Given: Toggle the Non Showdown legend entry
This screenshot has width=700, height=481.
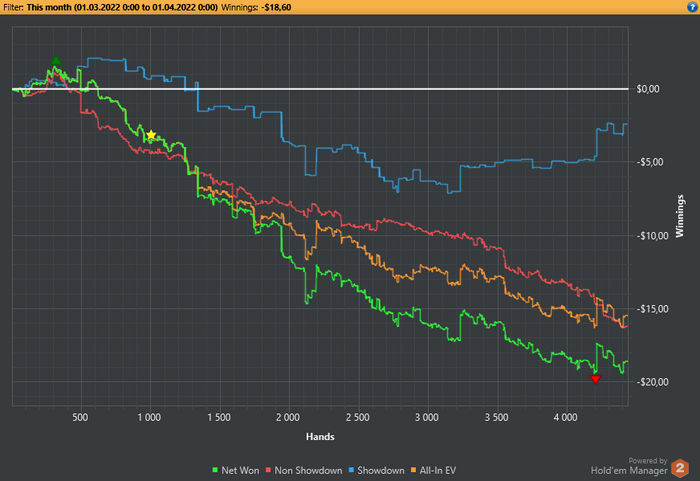Looking at the screenshot, I should point(304,470).
